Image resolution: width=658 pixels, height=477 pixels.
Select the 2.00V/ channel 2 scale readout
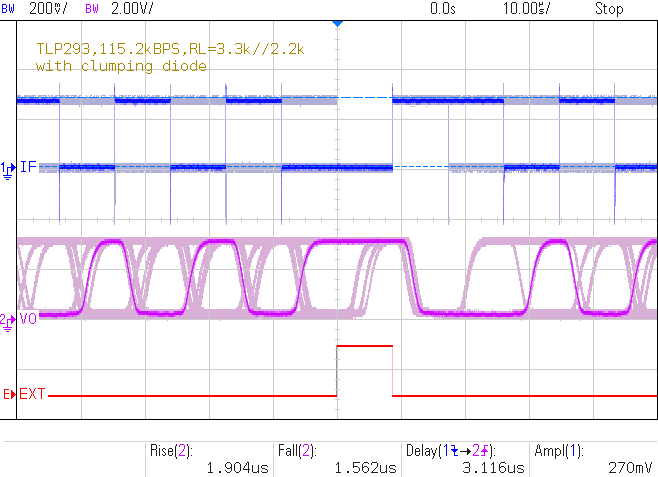132,8
